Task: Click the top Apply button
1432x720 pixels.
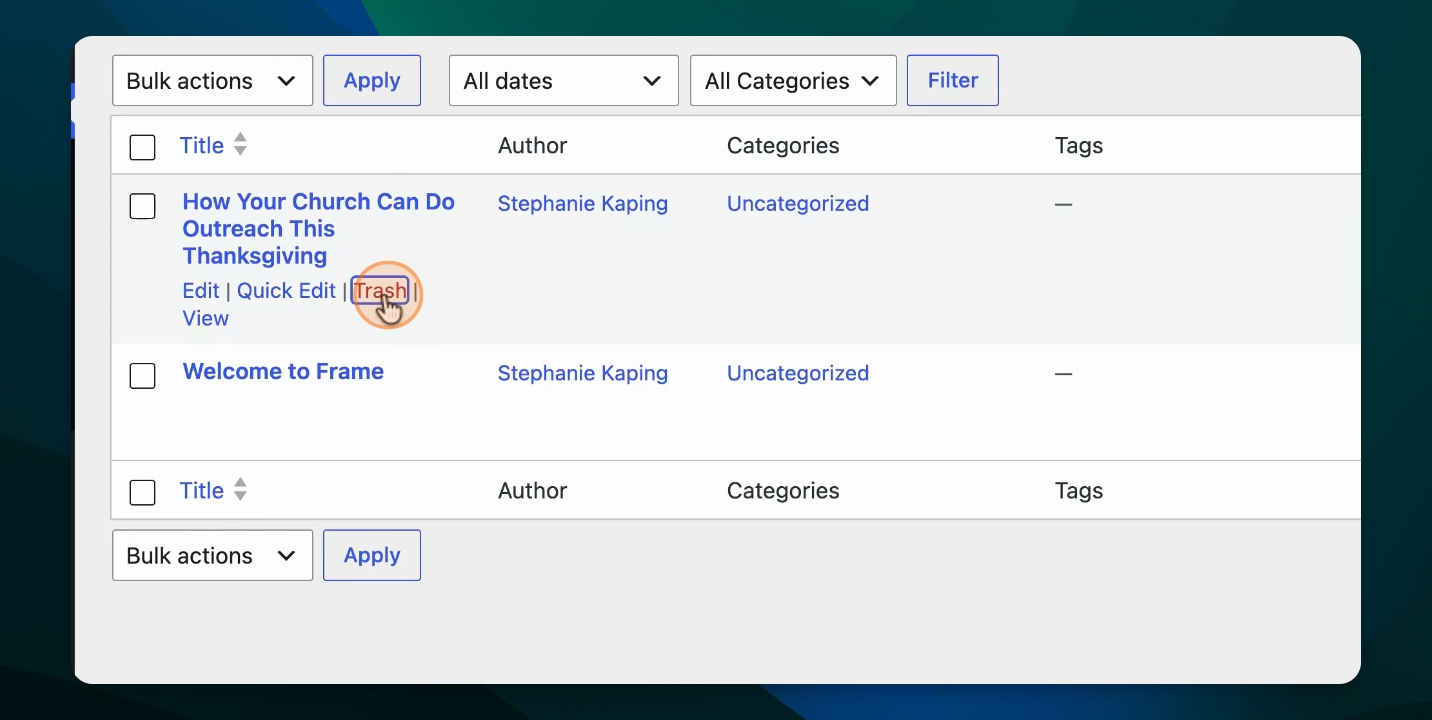Action: (372, 81)
